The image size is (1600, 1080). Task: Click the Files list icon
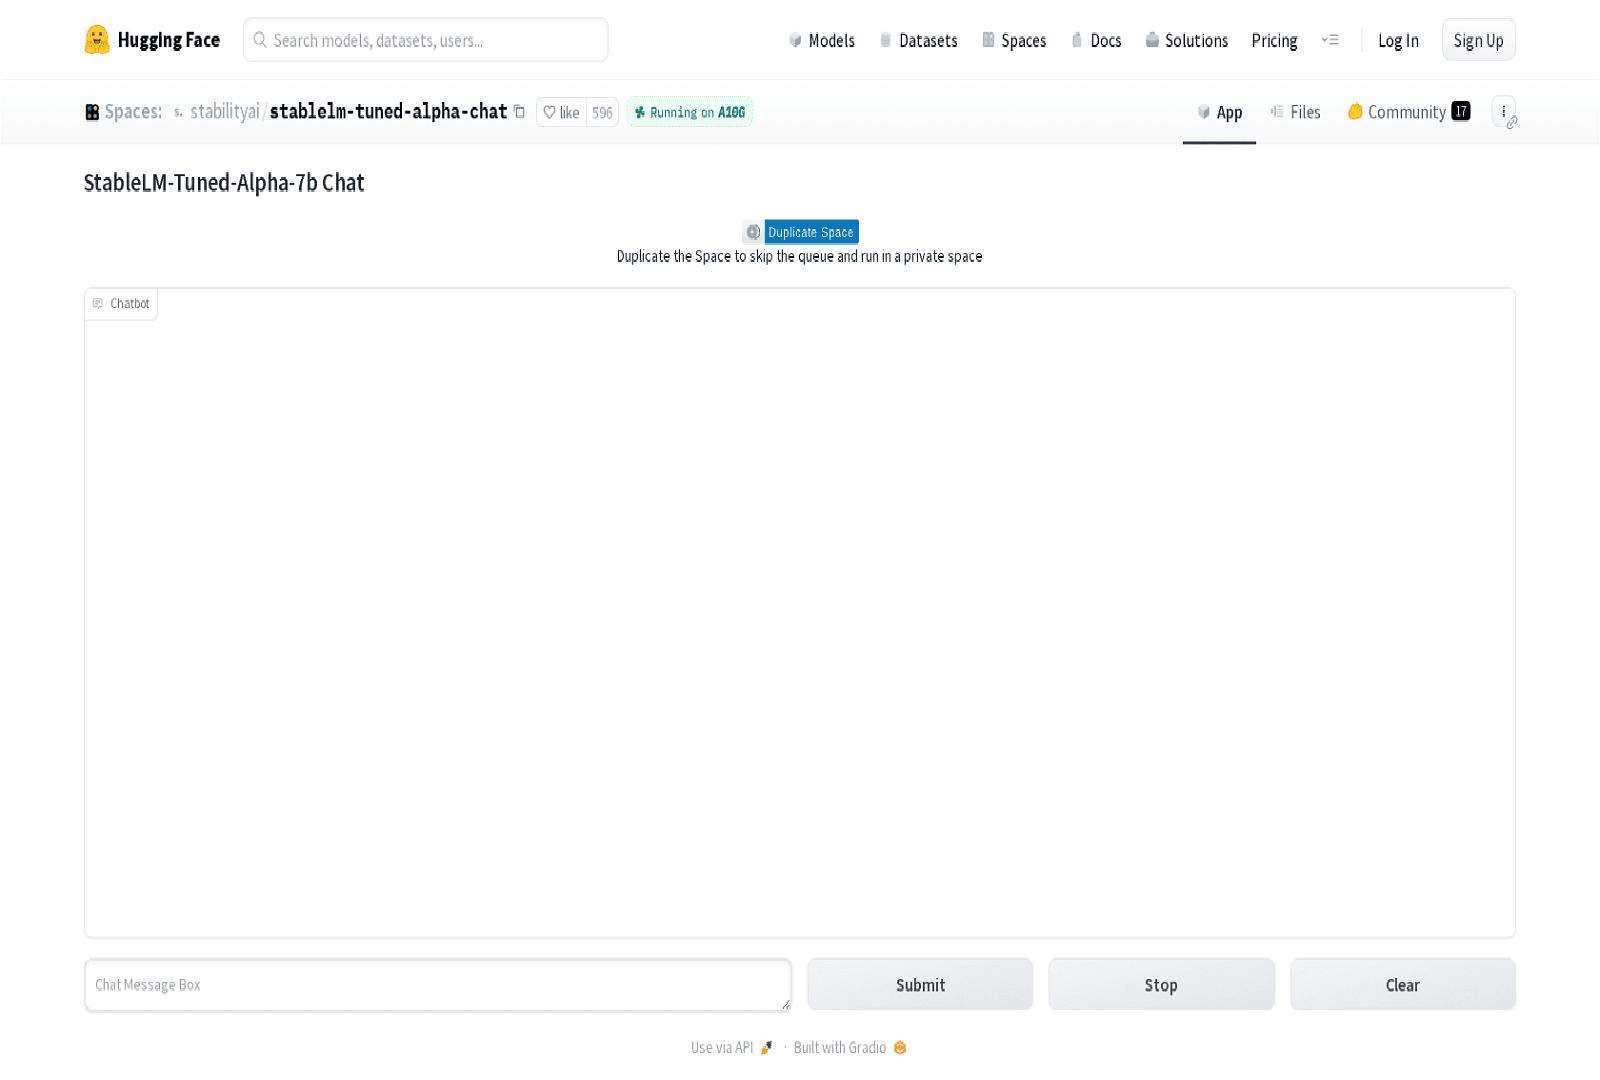pyautogui.click(x=1276, y=112)
